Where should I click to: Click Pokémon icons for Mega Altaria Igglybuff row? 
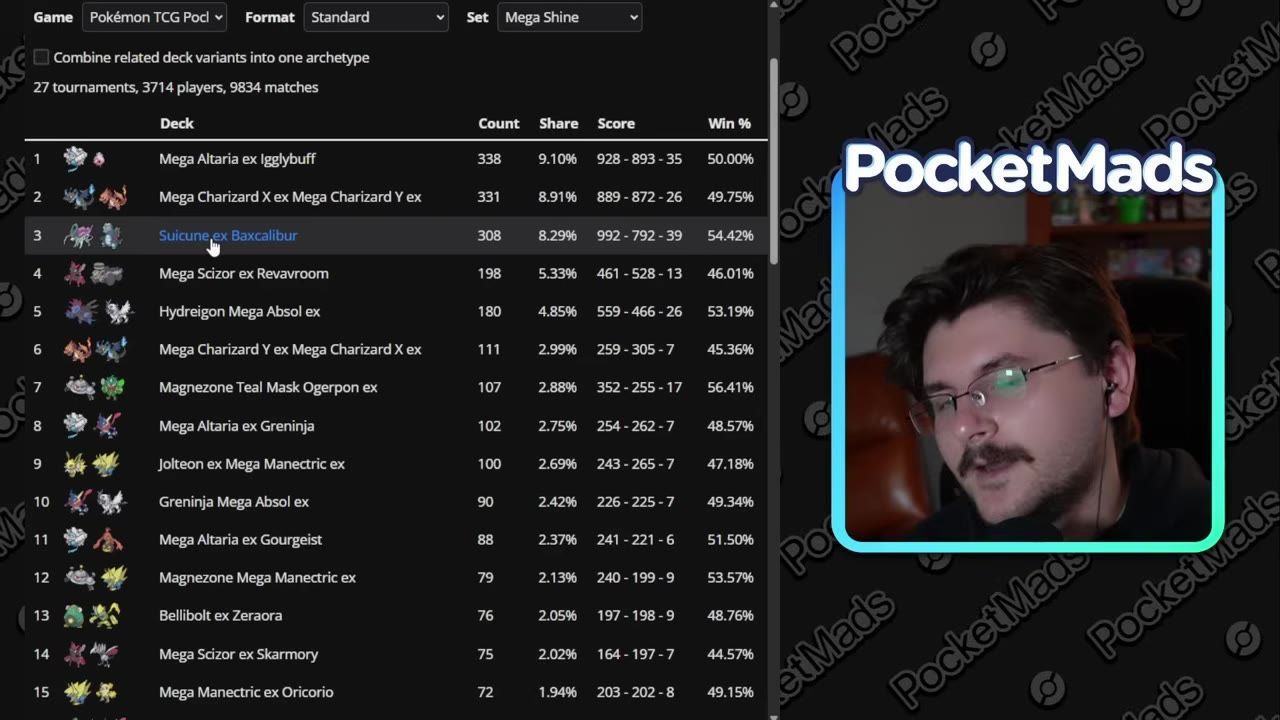pos(85,159)
